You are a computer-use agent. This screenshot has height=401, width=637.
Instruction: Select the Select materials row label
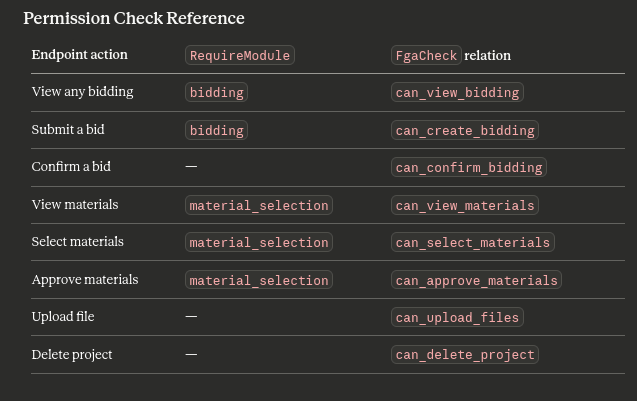[x=78, y=242]
